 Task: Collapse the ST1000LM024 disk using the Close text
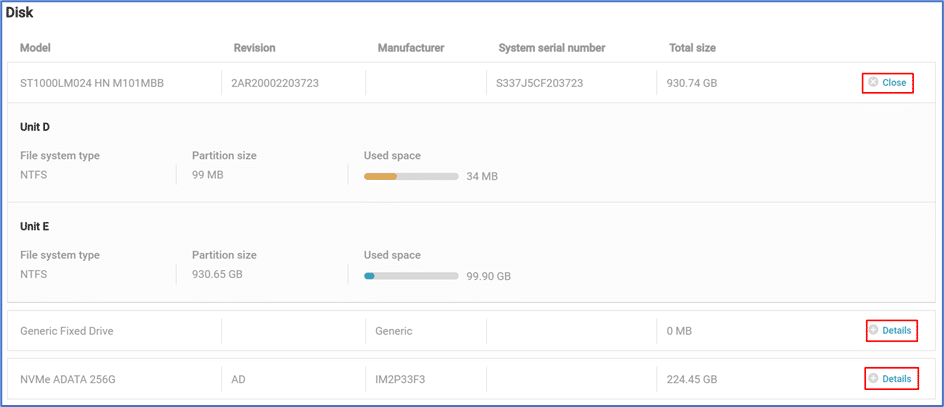click(894, 83)
